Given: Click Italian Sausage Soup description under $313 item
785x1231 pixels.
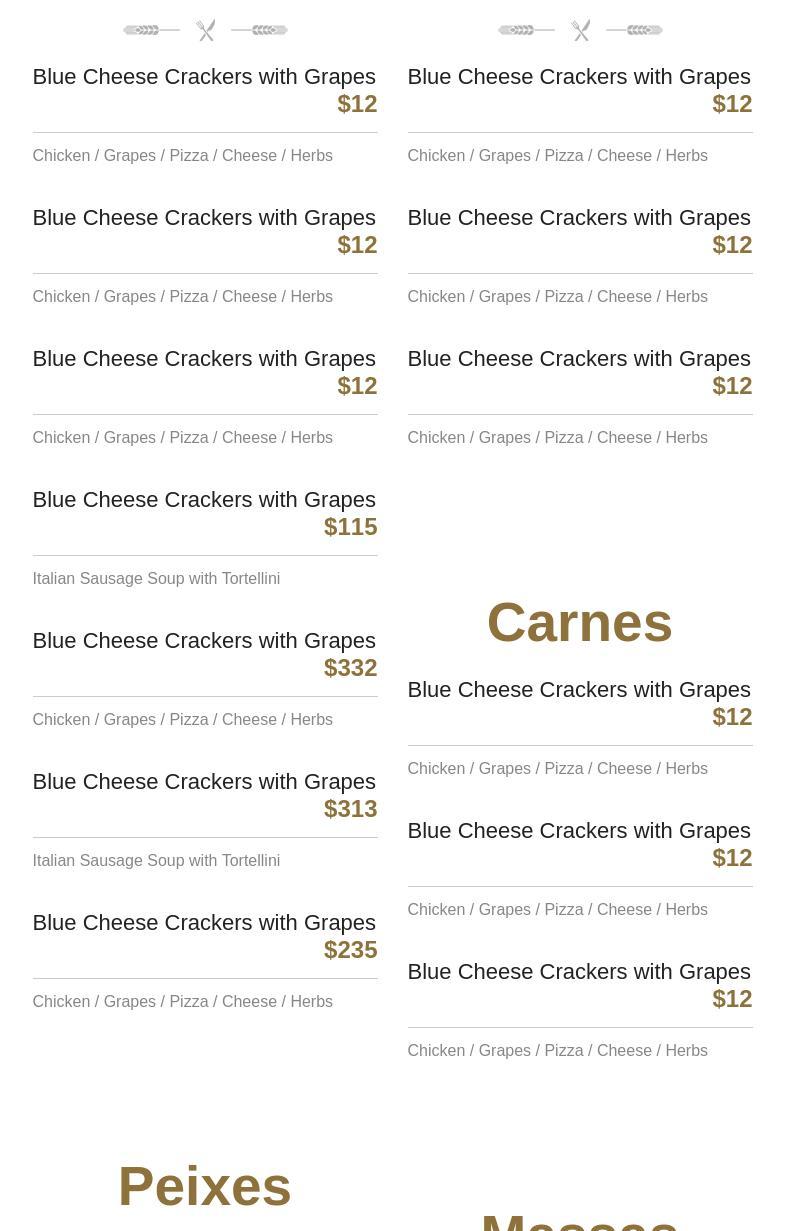Looking at the screenshot, I should click(156, 861).
